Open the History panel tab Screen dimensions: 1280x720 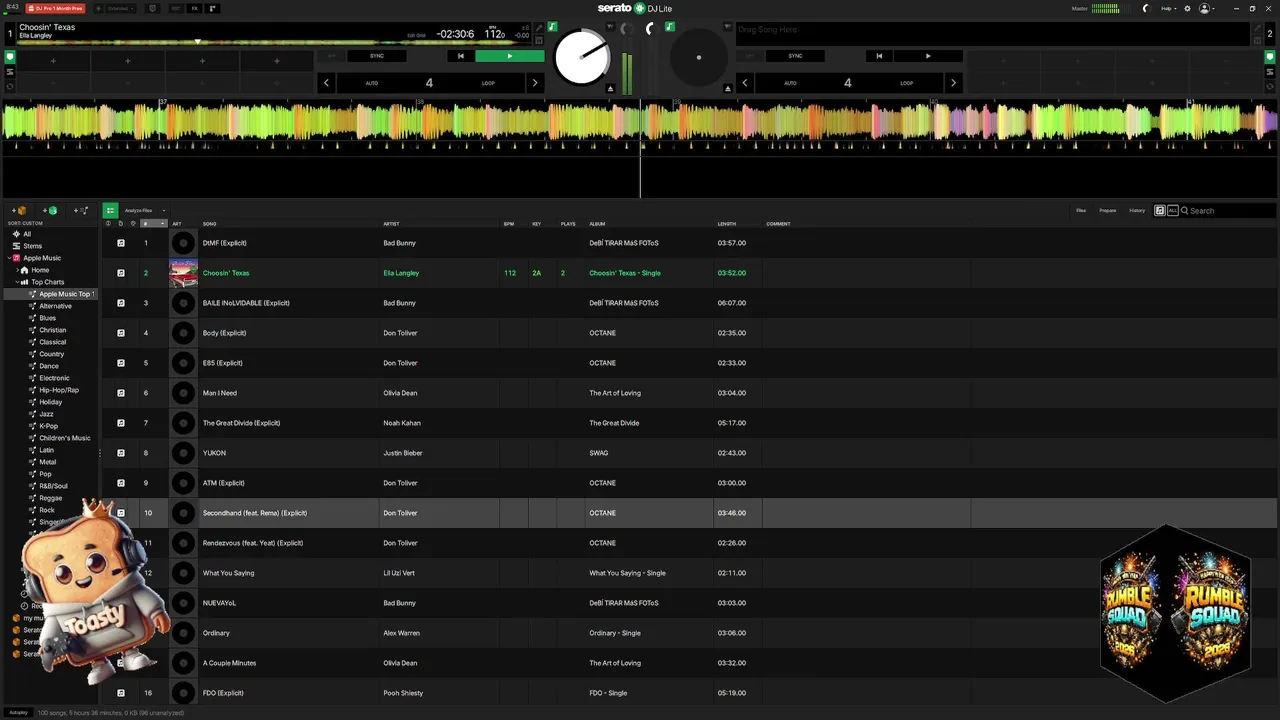pyautogui.click(x=1137, y=211)
